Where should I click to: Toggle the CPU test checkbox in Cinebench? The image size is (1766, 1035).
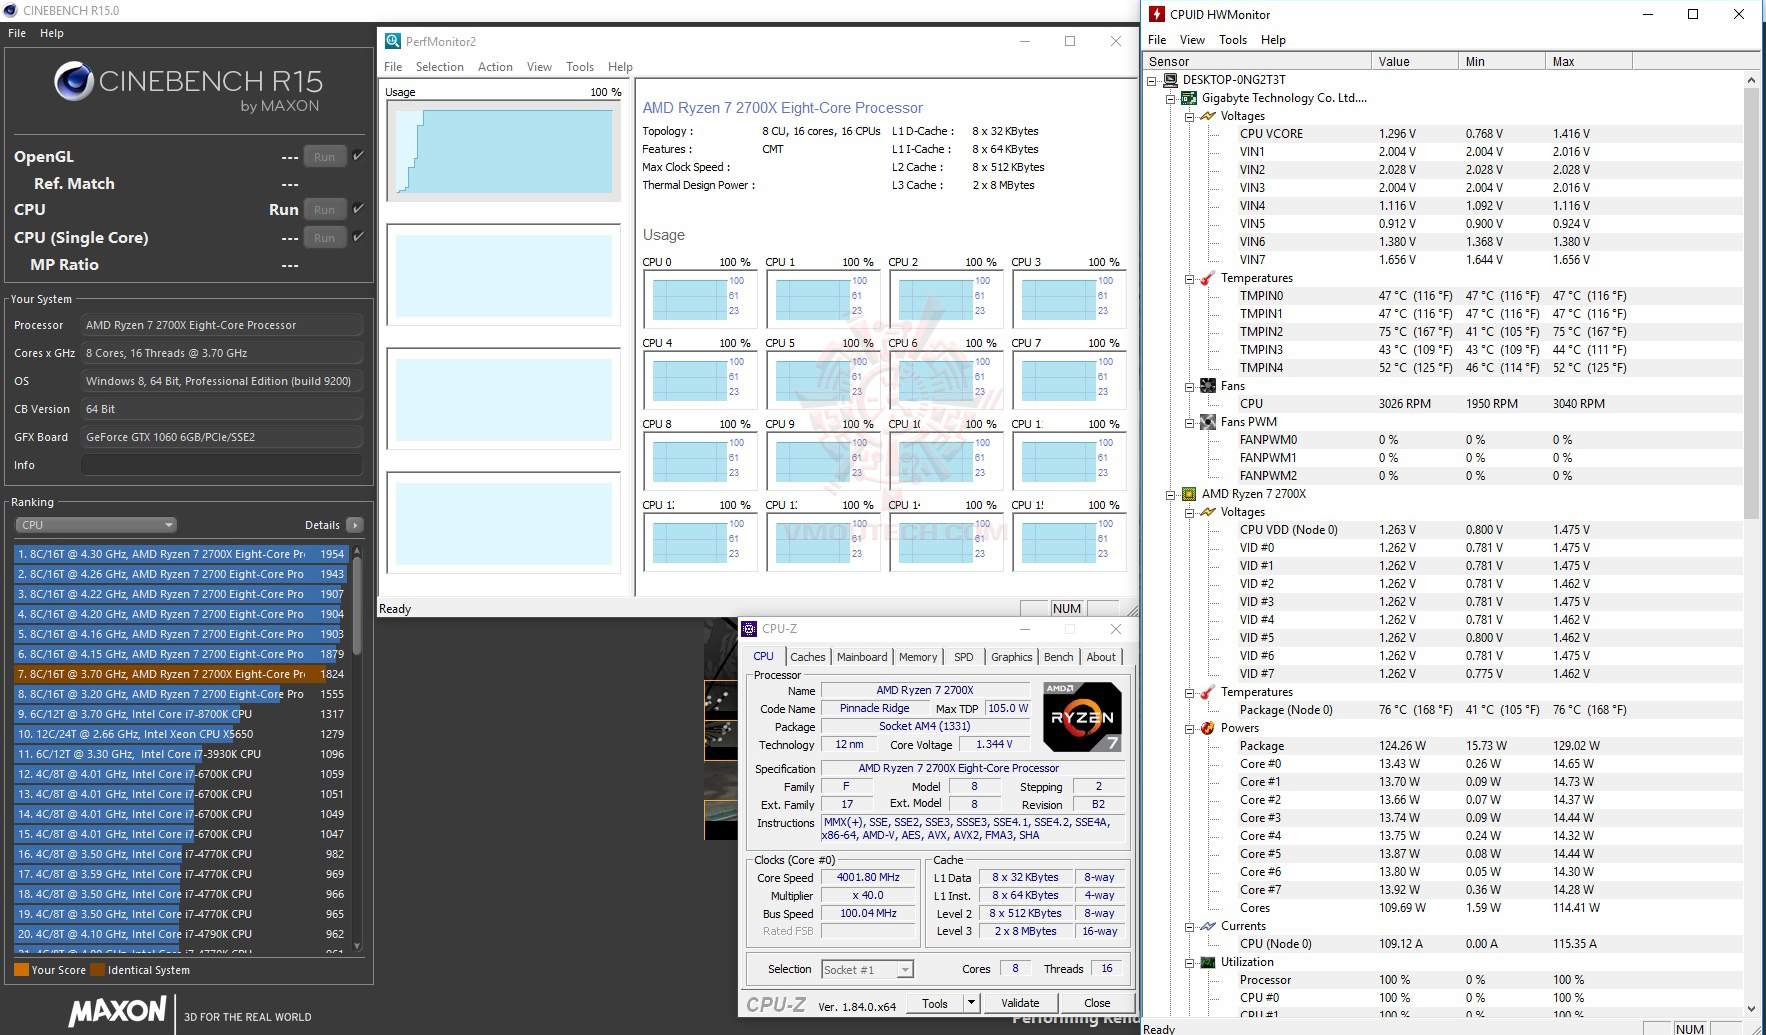coord(358,209)
